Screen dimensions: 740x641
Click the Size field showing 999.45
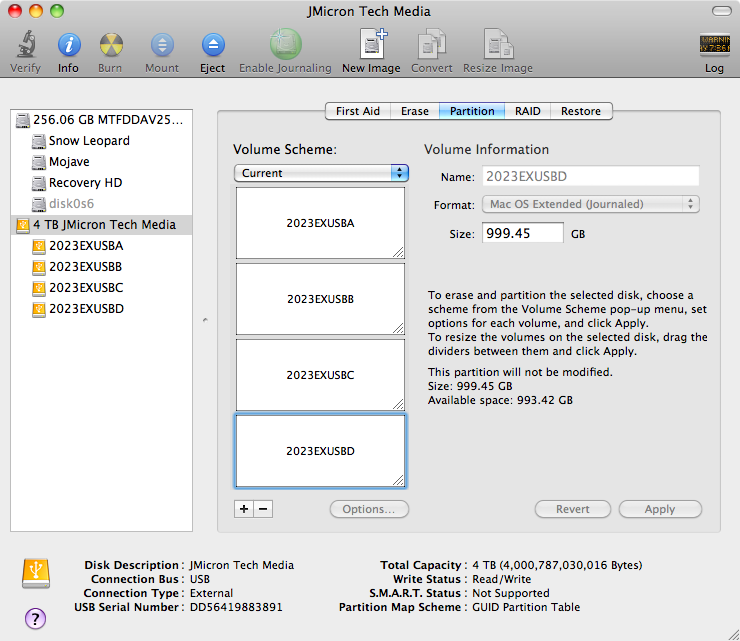[x=523, y=233]
